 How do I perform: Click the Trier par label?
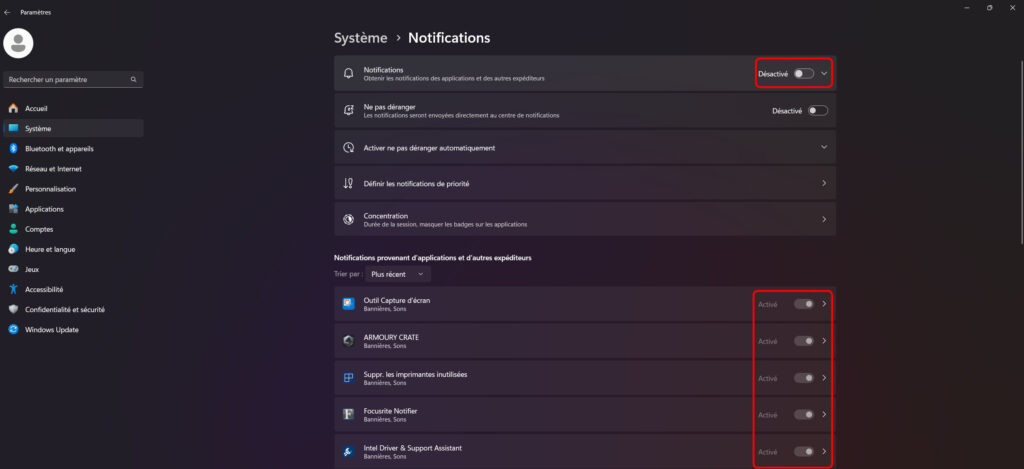[x=348, y=274]
